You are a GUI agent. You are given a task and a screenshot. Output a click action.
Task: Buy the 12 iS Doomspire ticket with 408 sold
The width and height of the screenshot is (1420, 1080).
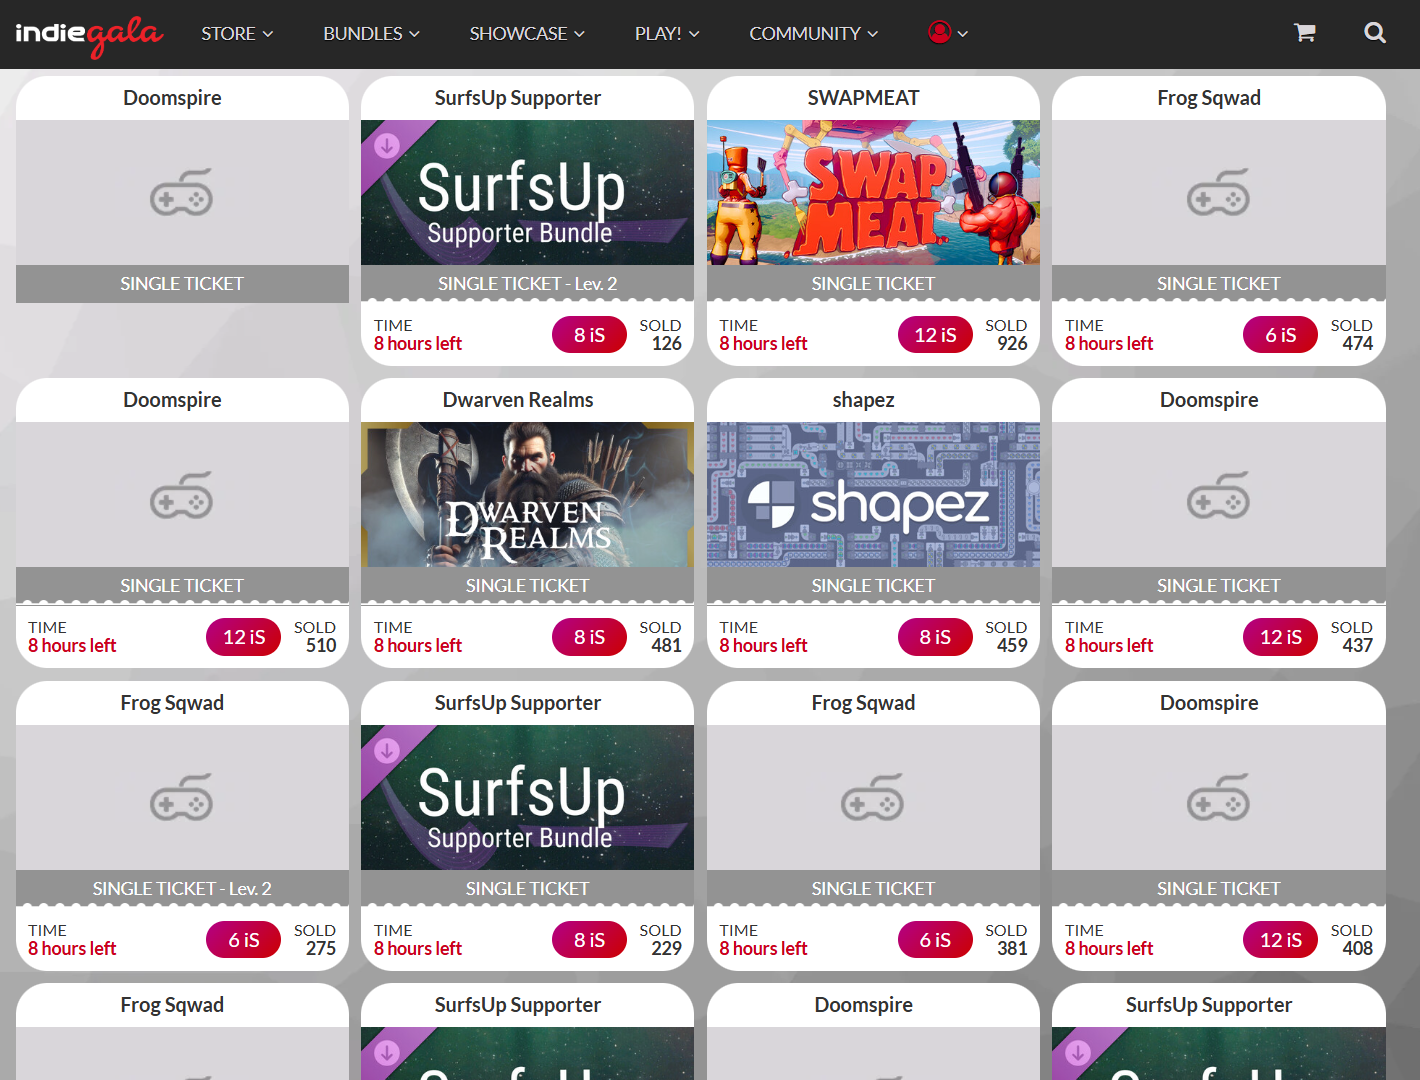coord(1280,940)
